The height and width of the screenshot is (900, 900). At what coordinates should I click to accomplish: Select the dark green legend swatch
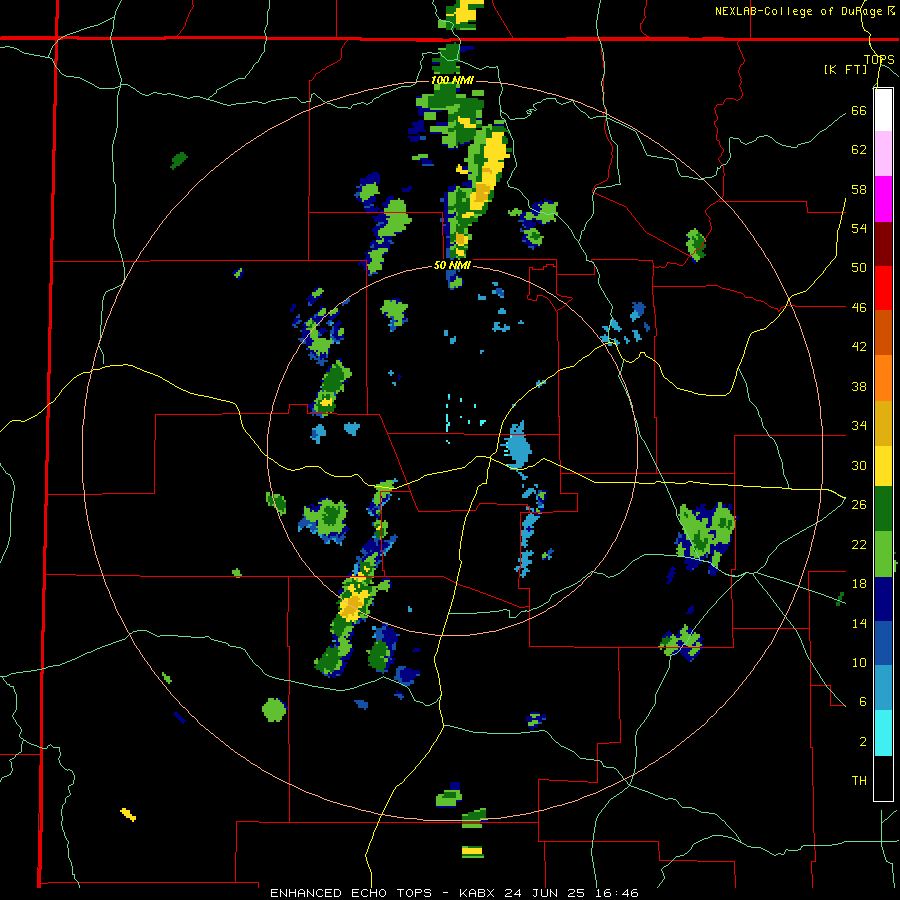click(x=883, y=509)
